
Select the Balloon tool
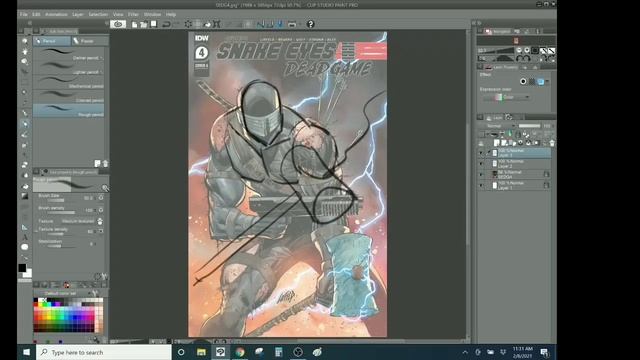24,247
